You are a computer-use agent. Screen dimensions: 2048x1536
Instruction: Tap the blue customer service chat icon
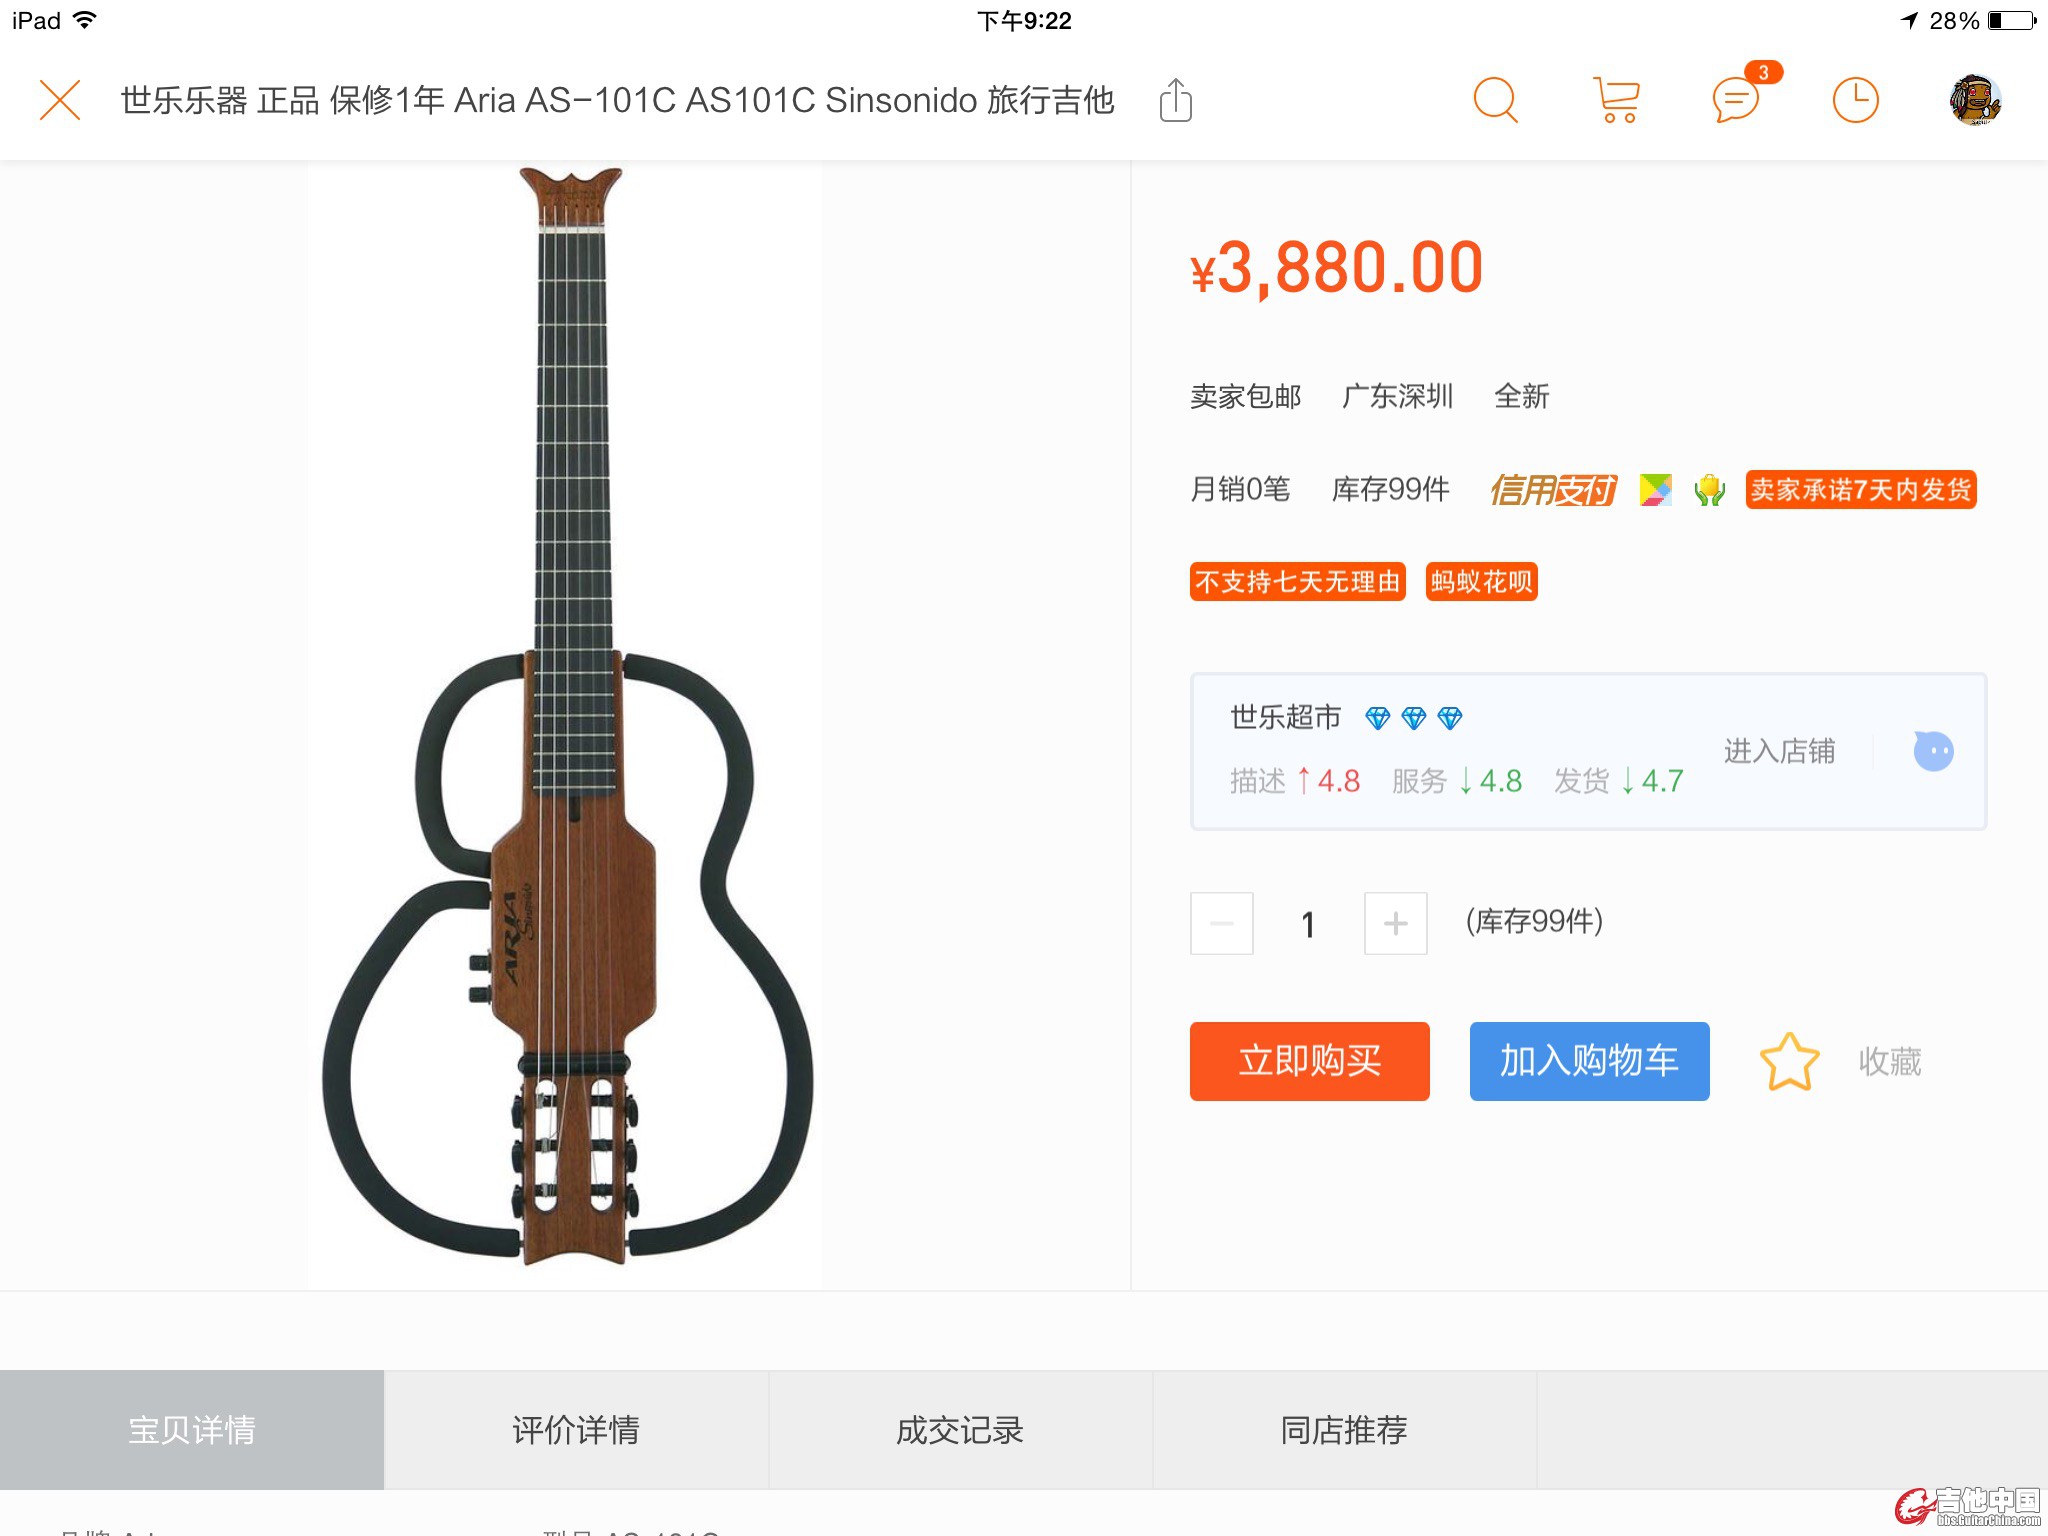(x=1933, y=751)
